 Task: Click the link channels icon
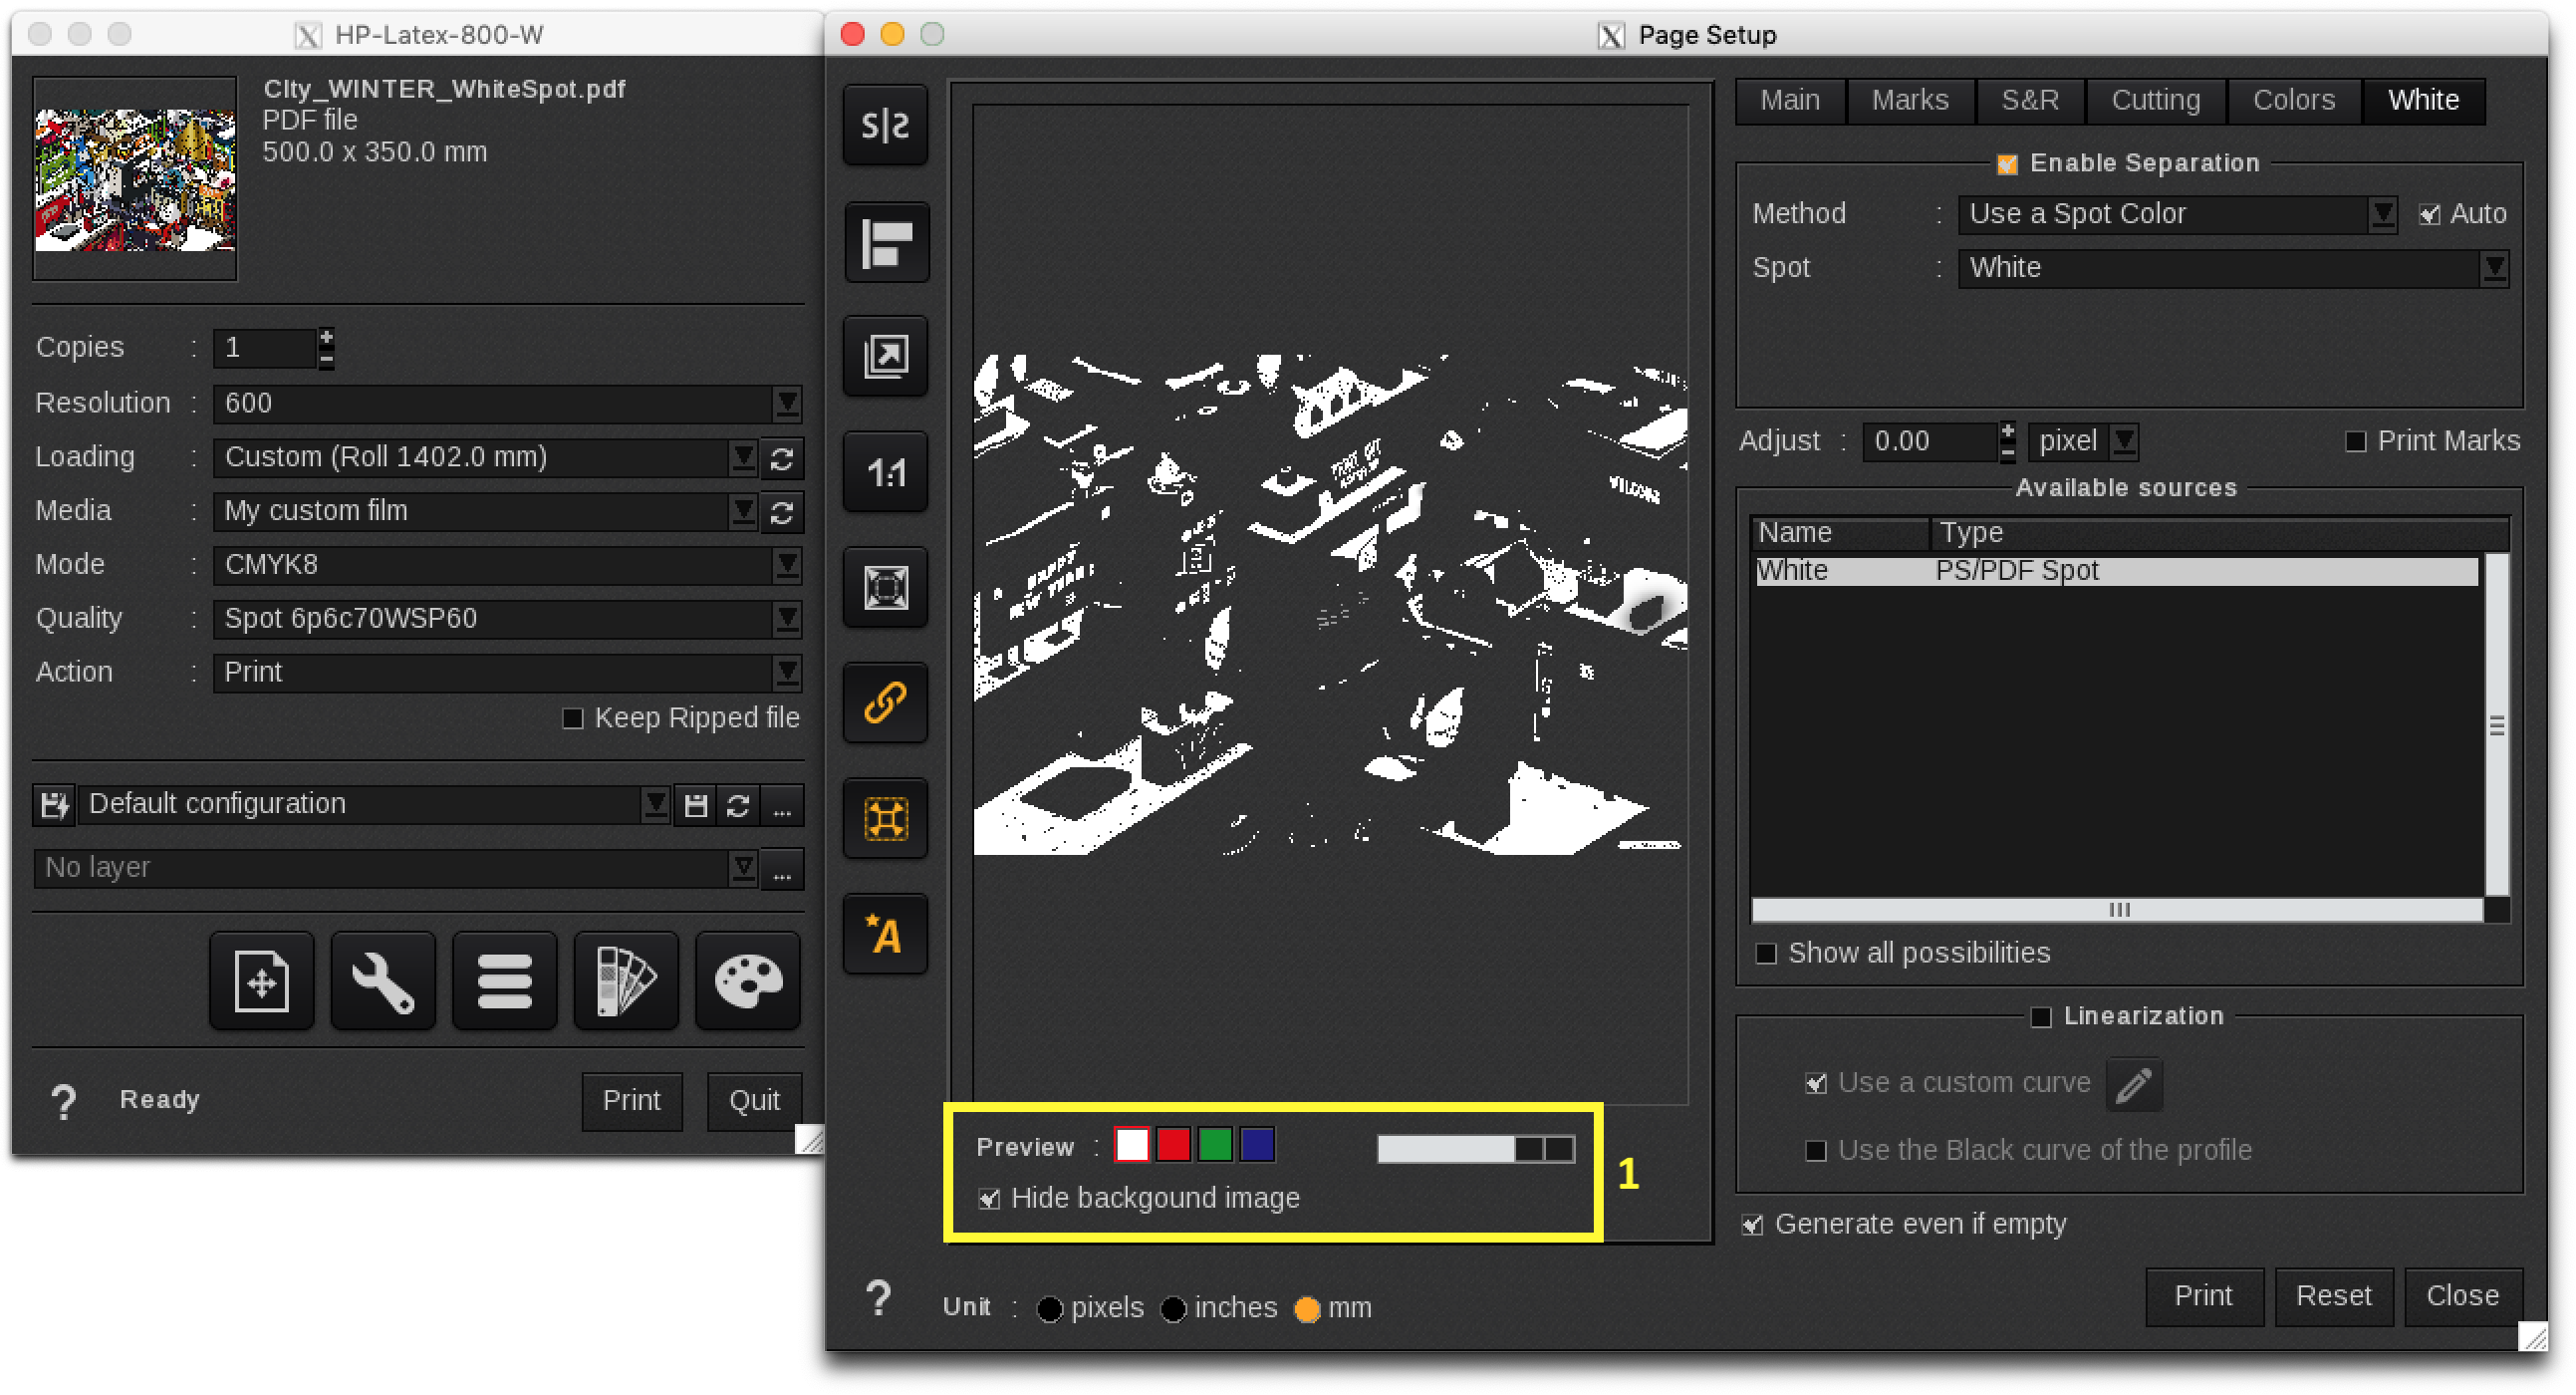pos(884,703)
